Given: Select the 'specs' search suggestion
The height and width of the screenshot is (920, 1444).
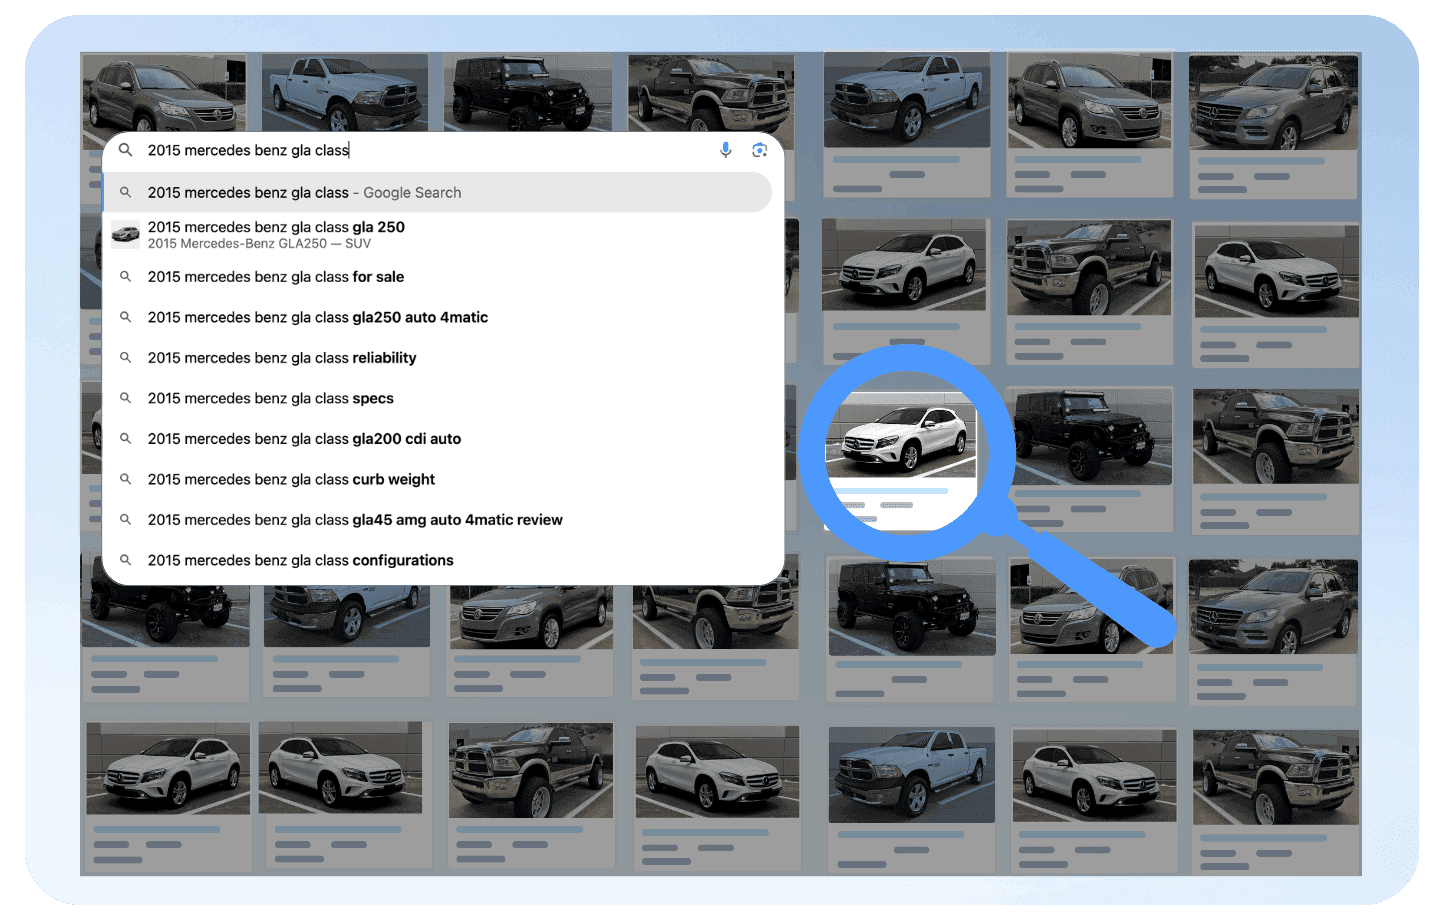Looking at the screenshot, I should click(271, 399).
